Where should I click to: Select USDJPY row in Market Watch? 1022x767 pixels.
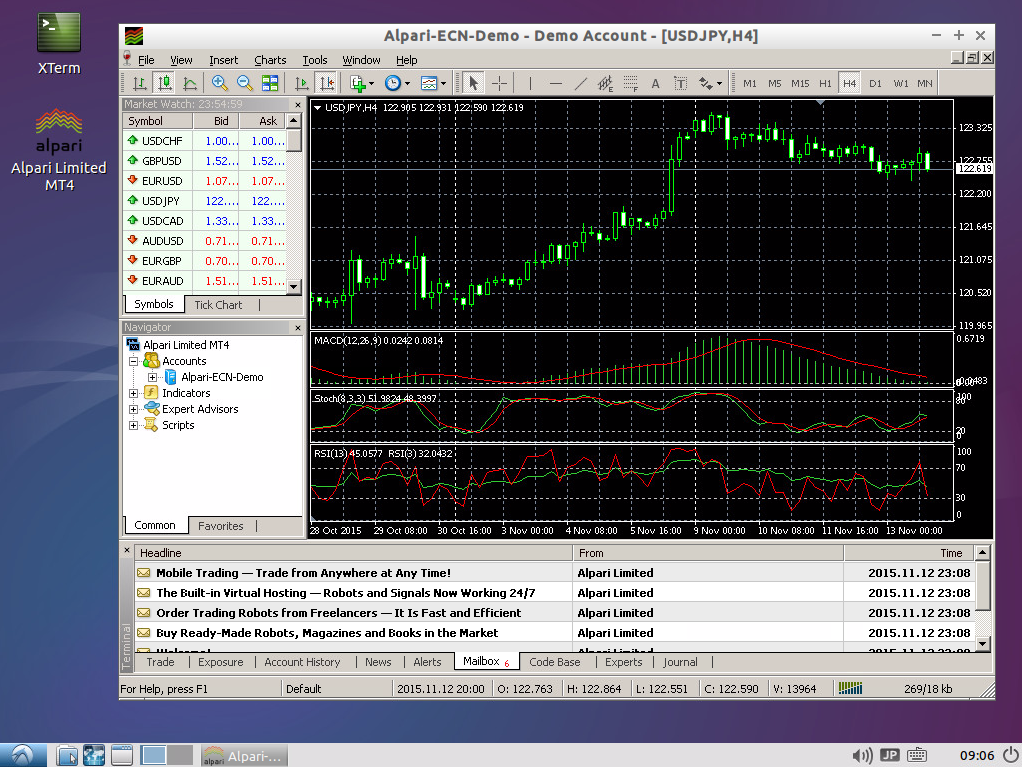click(205, 201)
